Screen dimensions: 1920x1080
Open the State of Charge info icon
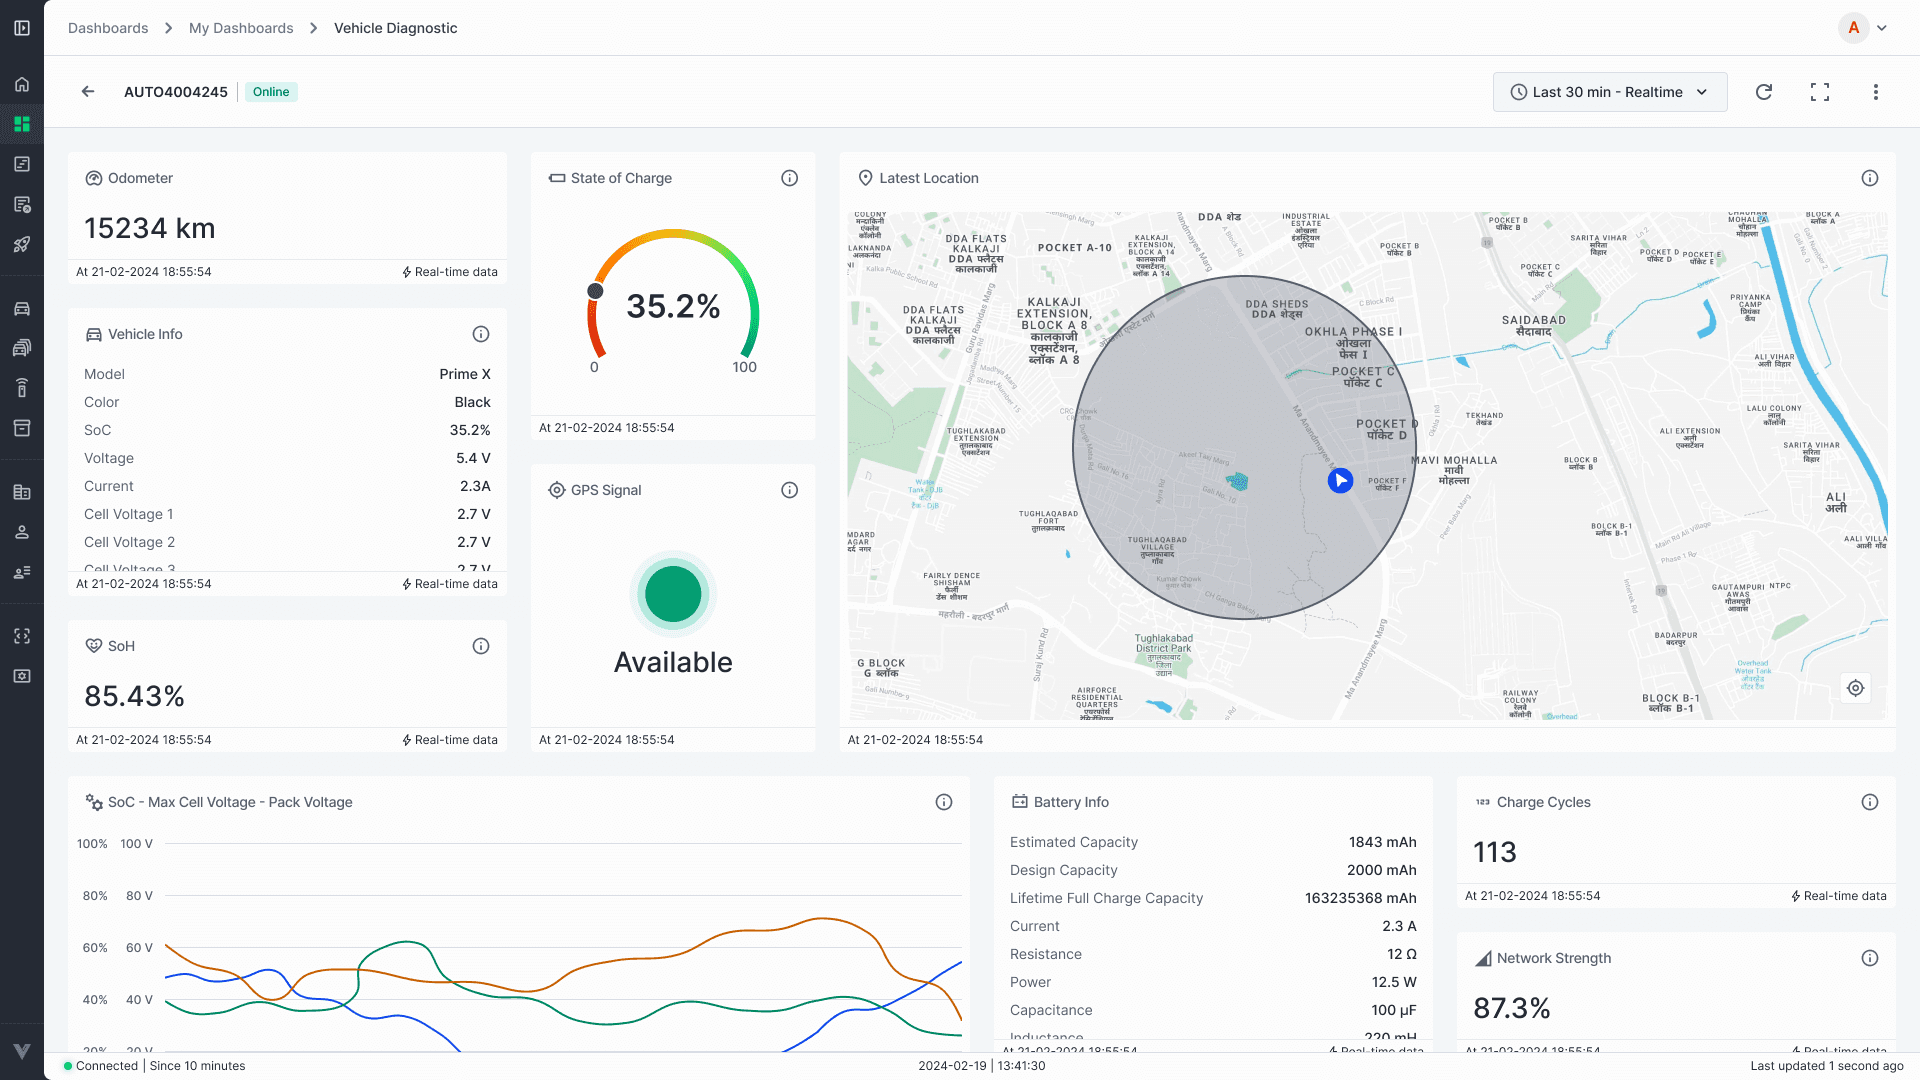[x=789, y=178]
